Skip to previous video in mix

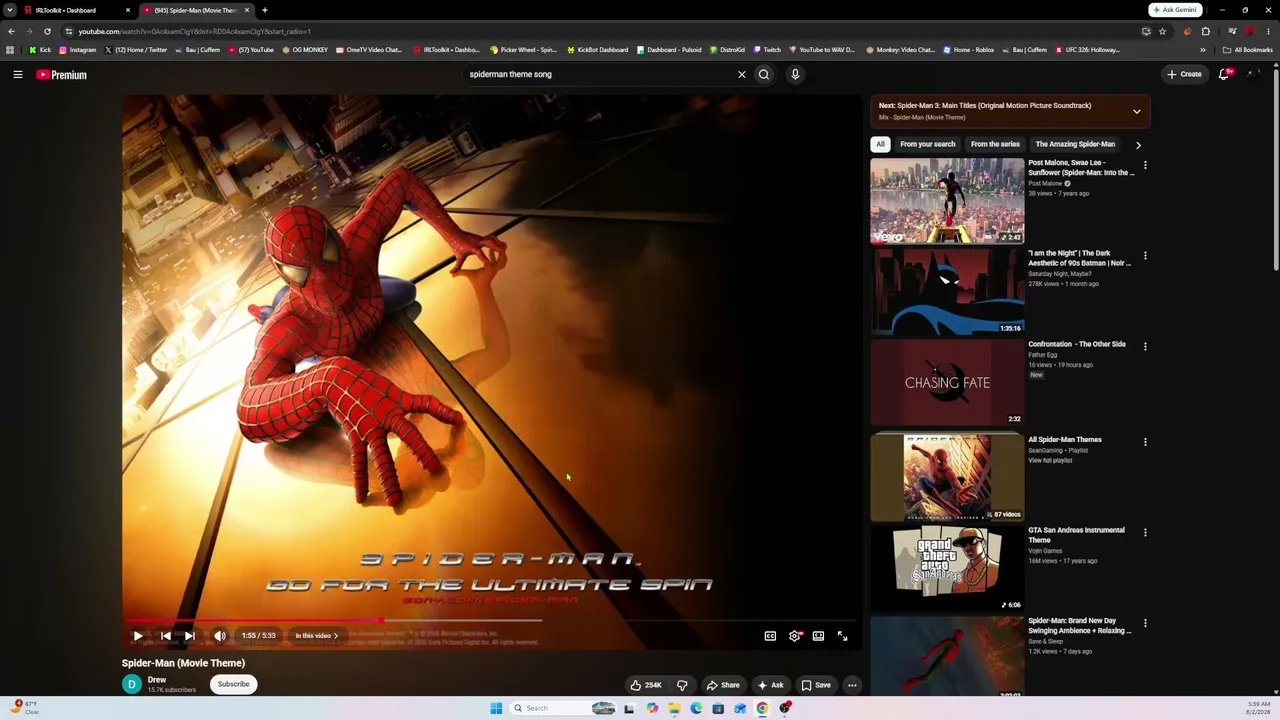pos(165,636)
